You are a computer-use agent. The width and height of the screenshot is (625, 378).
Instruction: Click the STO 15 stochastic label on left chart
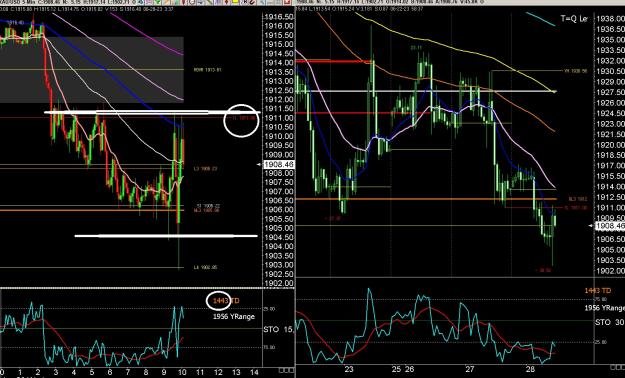point(279,330)
